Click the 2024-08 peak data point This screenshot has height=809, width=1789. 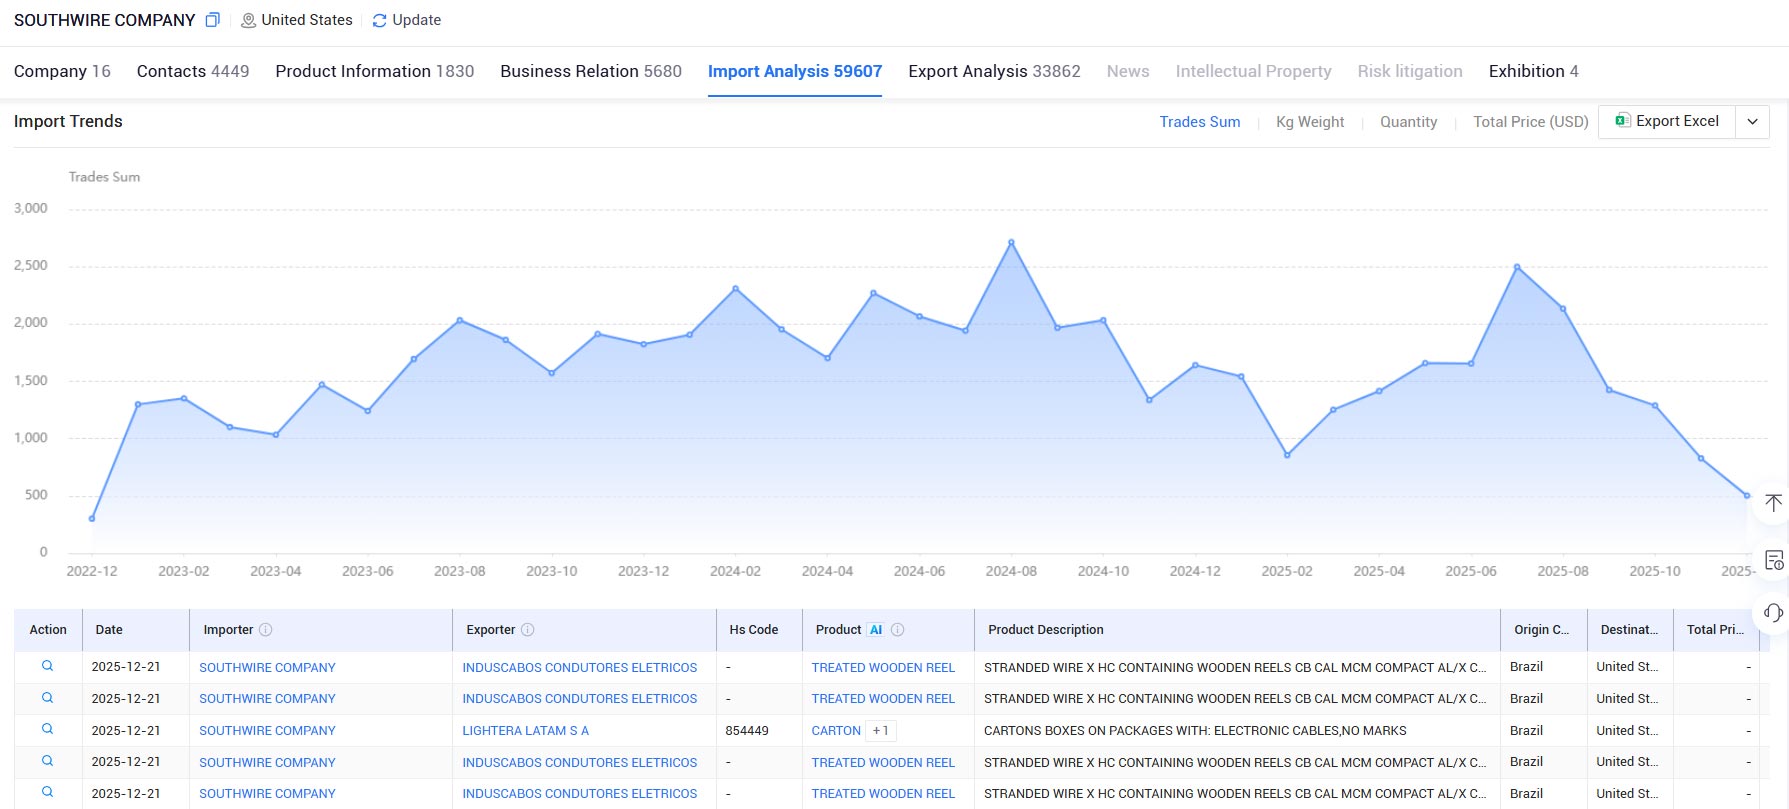pos(1011,242)
